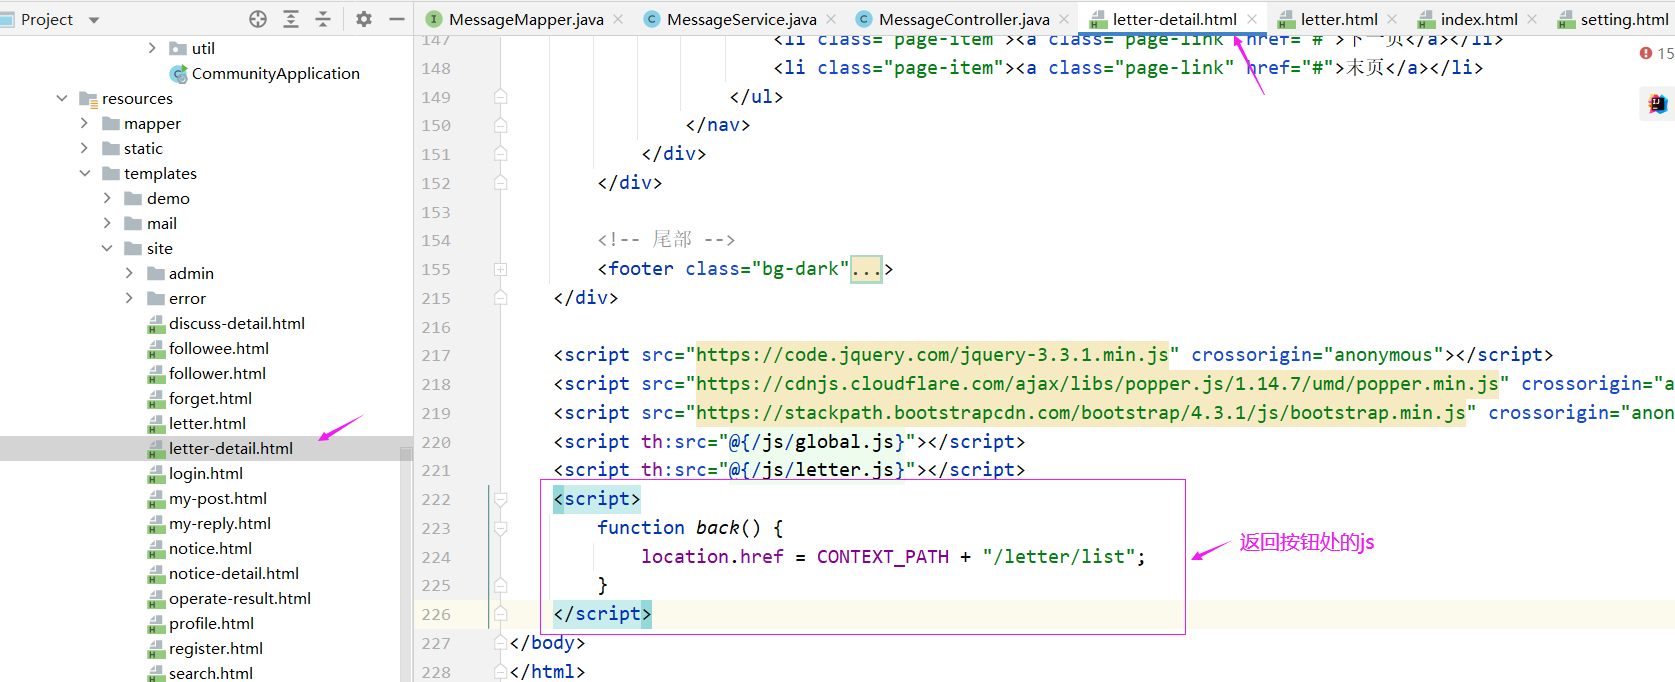
Task: Select CommunityApplication class in tree
Action: [275, 73]
